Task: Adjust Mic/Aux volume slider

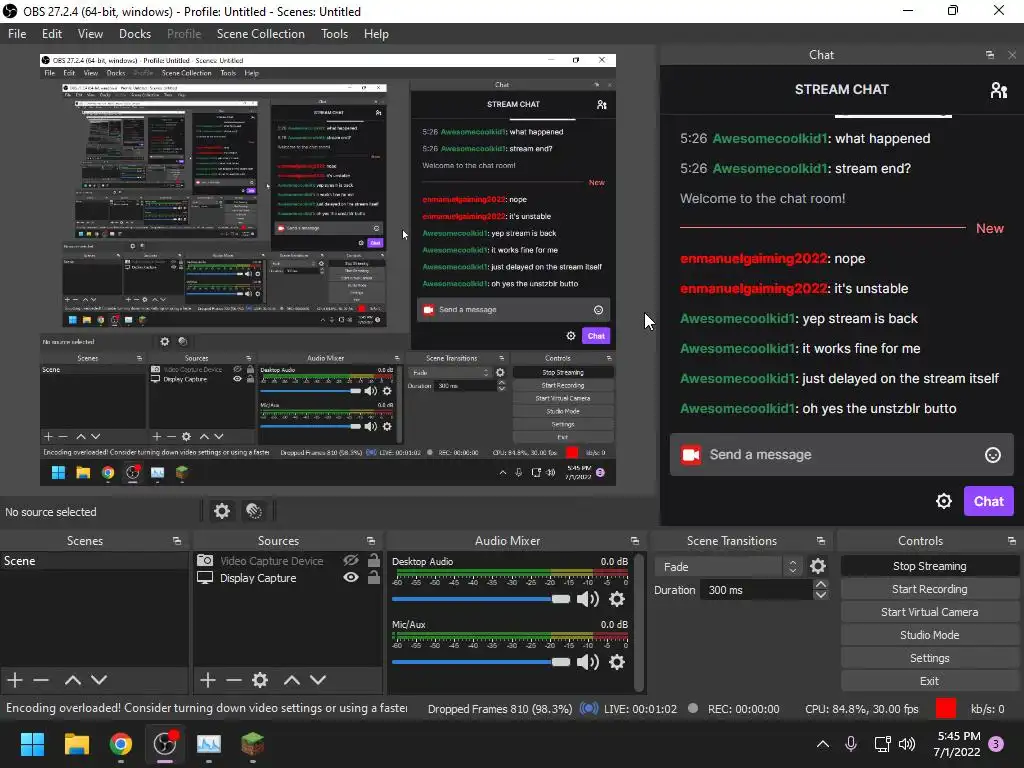Action: pos(481,662)
